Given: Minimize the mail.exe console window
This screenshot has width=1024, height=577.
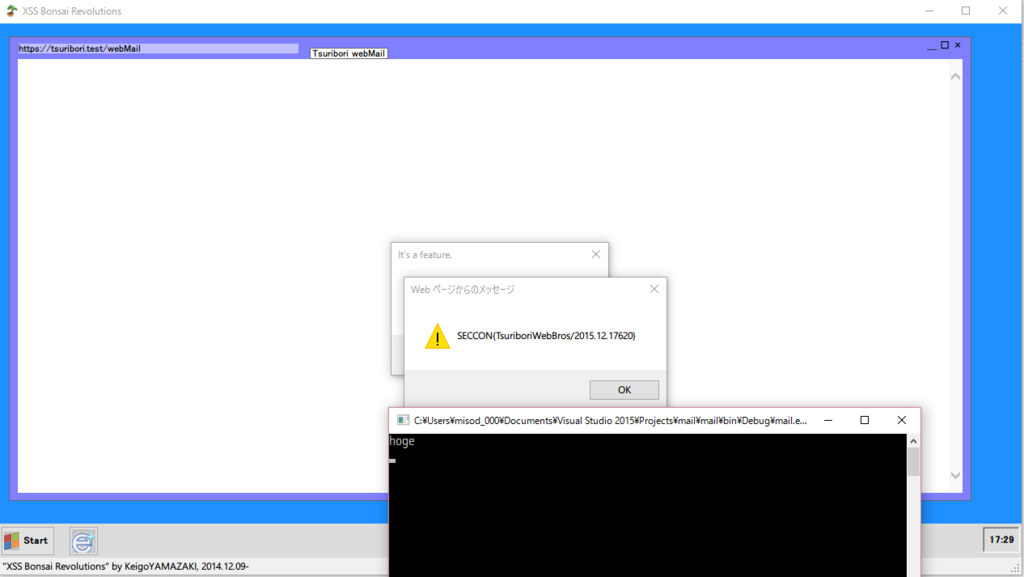Looking at the screenshot, I should point(828,420).
